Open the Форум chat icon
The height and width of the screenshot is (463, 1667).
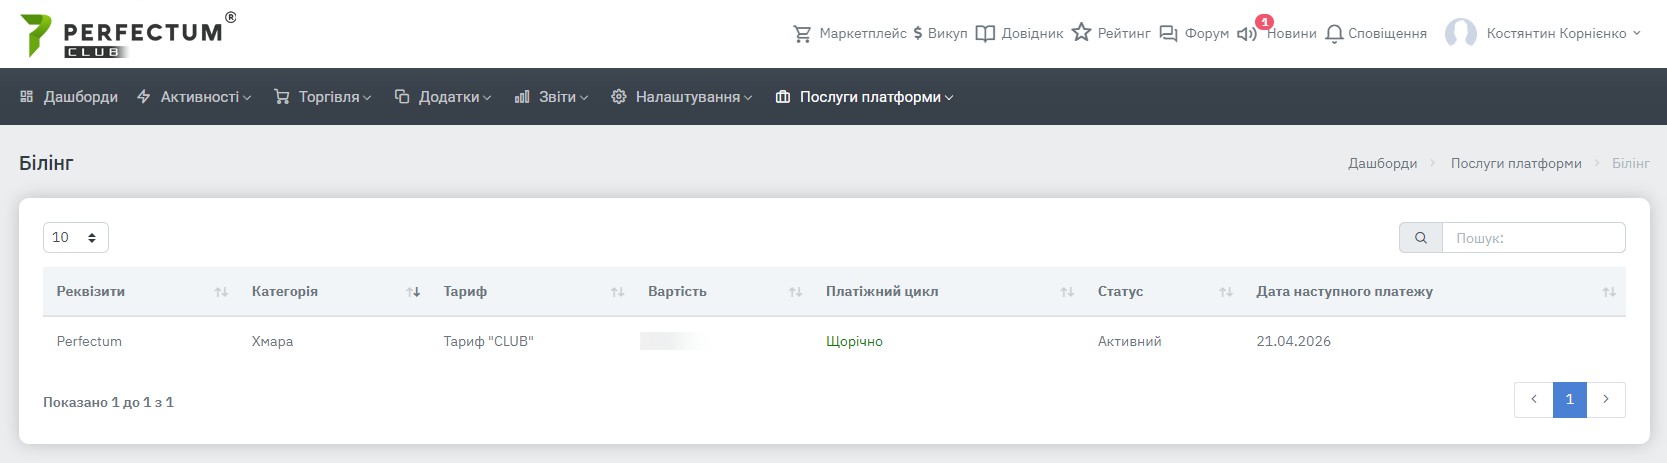tap(1168, 34)
